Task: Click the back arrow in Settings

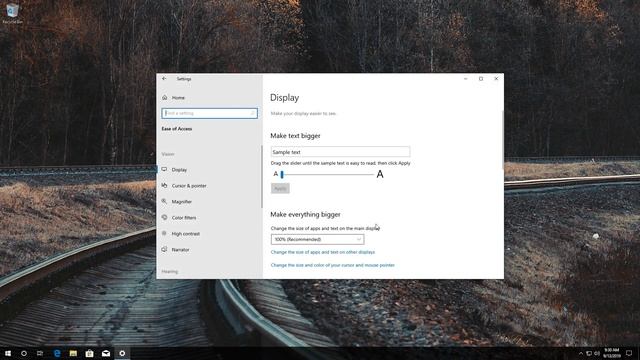Action: click(164, 79)
